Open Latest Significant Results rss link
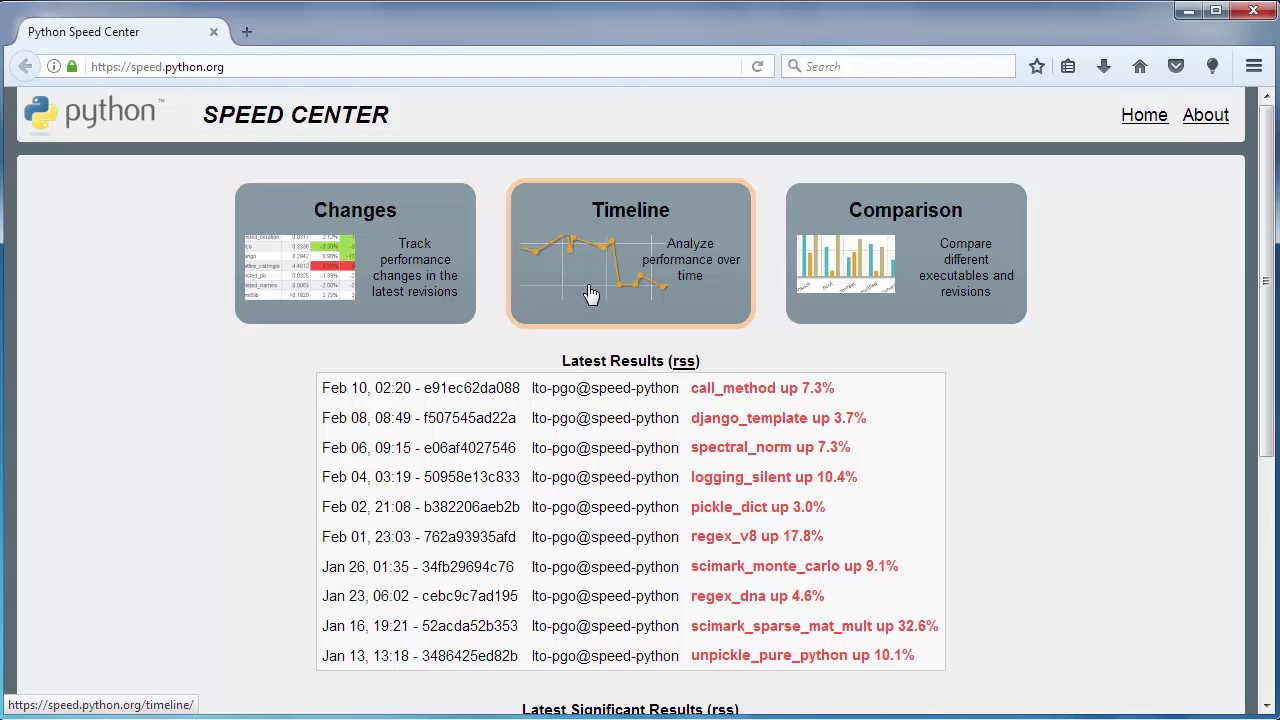 coord(722,710)
